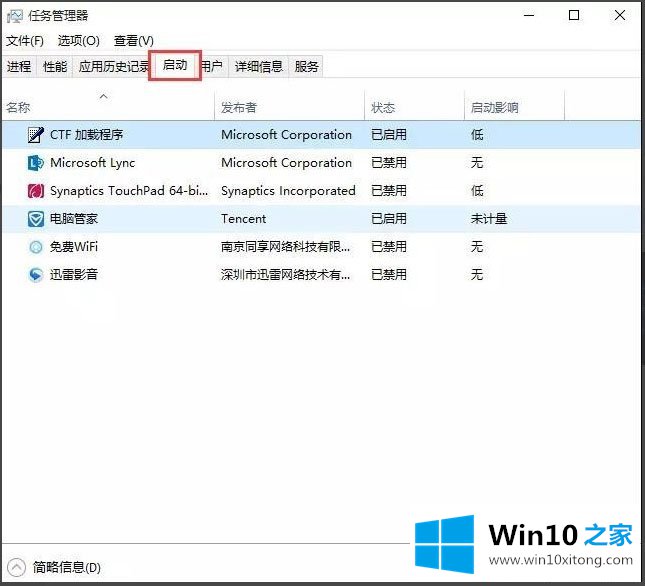
Task: Select the CTF 加载程序 row name
Action: click(x=86, y=135)
